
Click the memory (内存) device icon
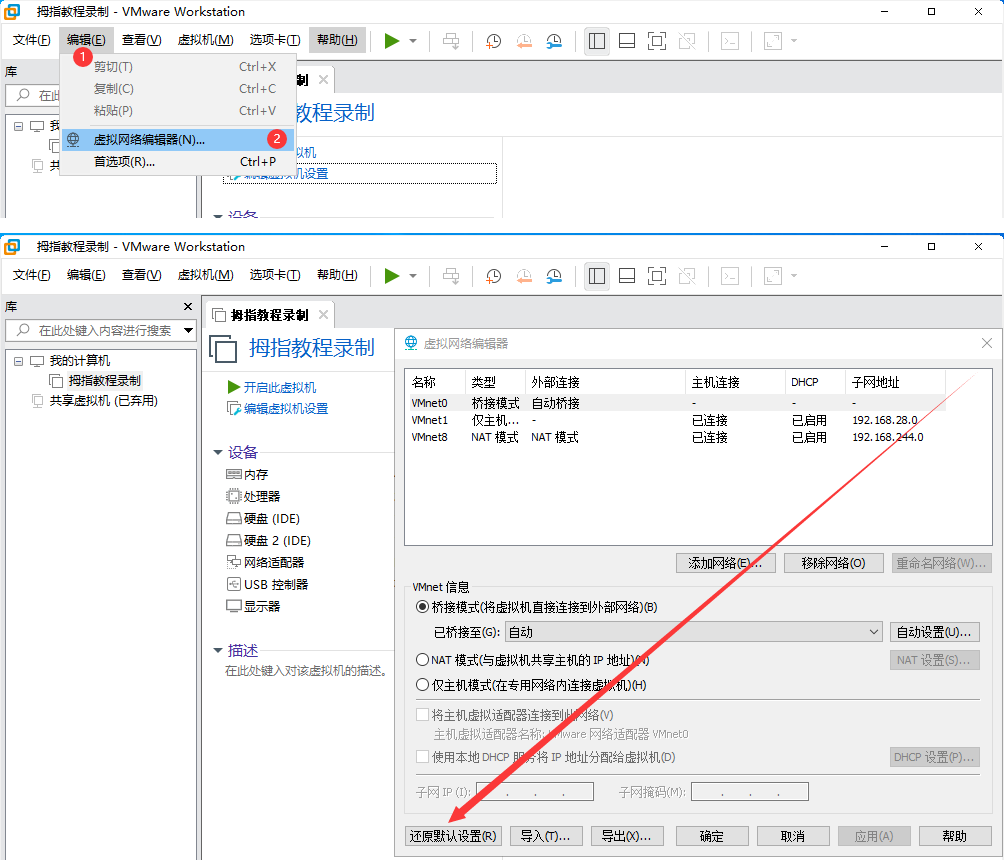point(234,475)
